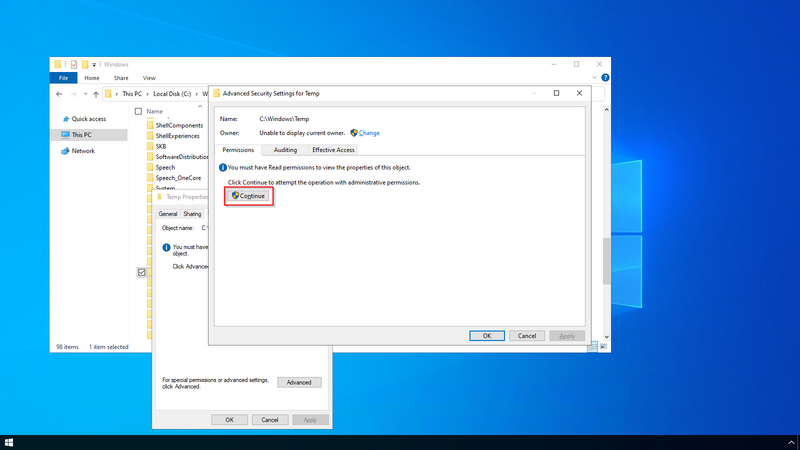This screenshot has height=450, width=800.
Task: Click OK in Temp Properties dialog
Action: coord(230,420)
